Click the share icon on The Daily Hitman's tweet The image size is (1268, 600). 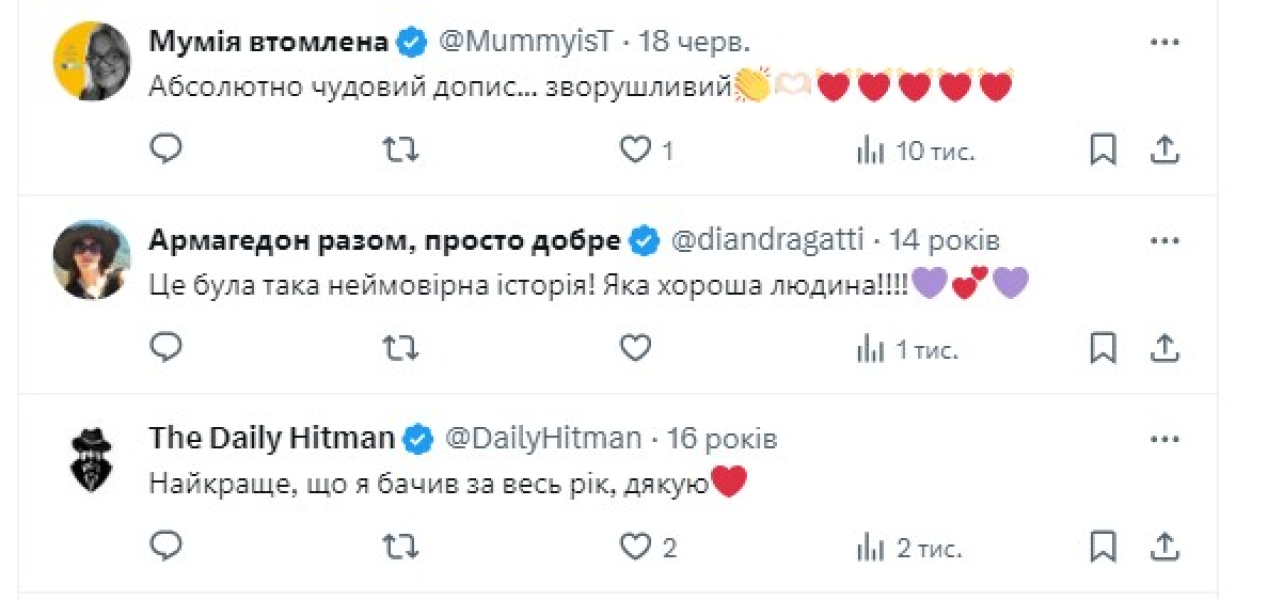pos(1163,548)
